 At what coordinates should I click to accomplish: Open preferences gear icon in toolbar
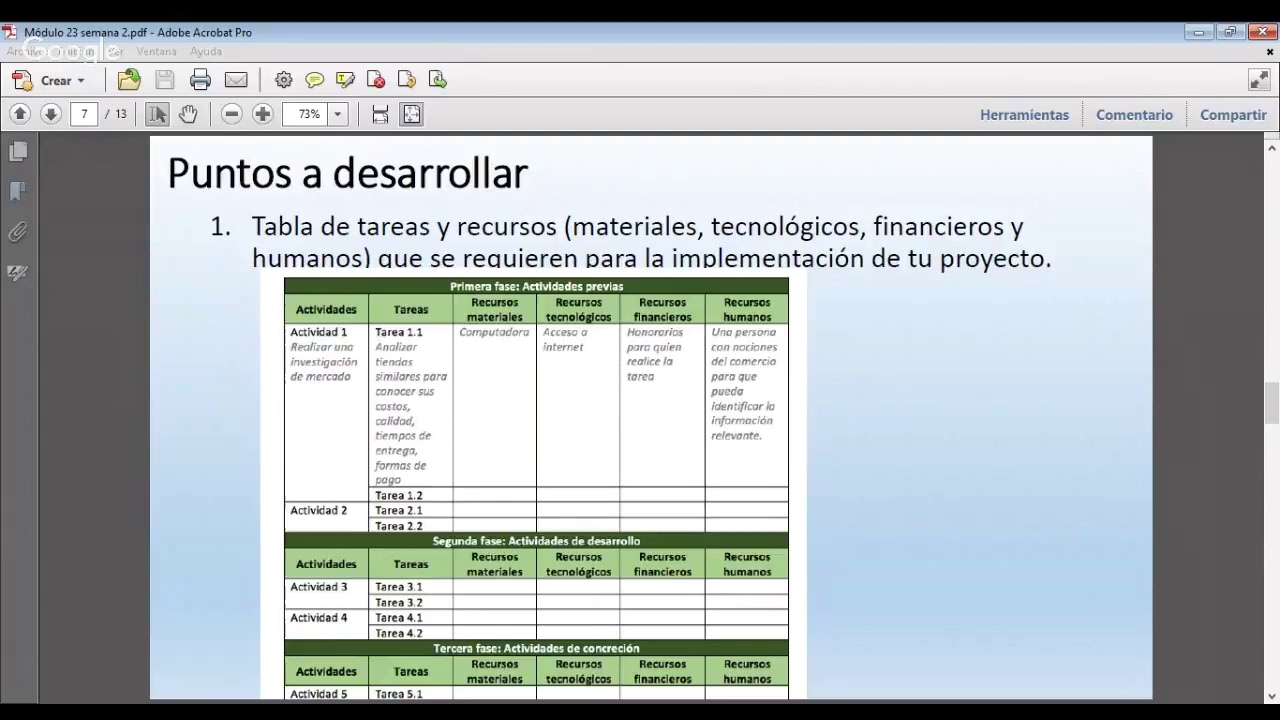pos(284,80)
